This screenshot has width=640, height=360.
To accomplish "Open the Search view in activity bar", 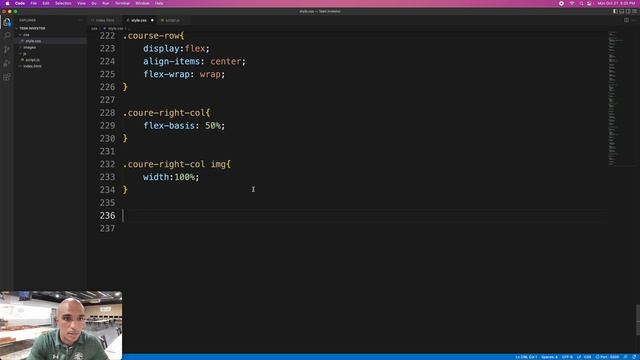I will point(7,36).
